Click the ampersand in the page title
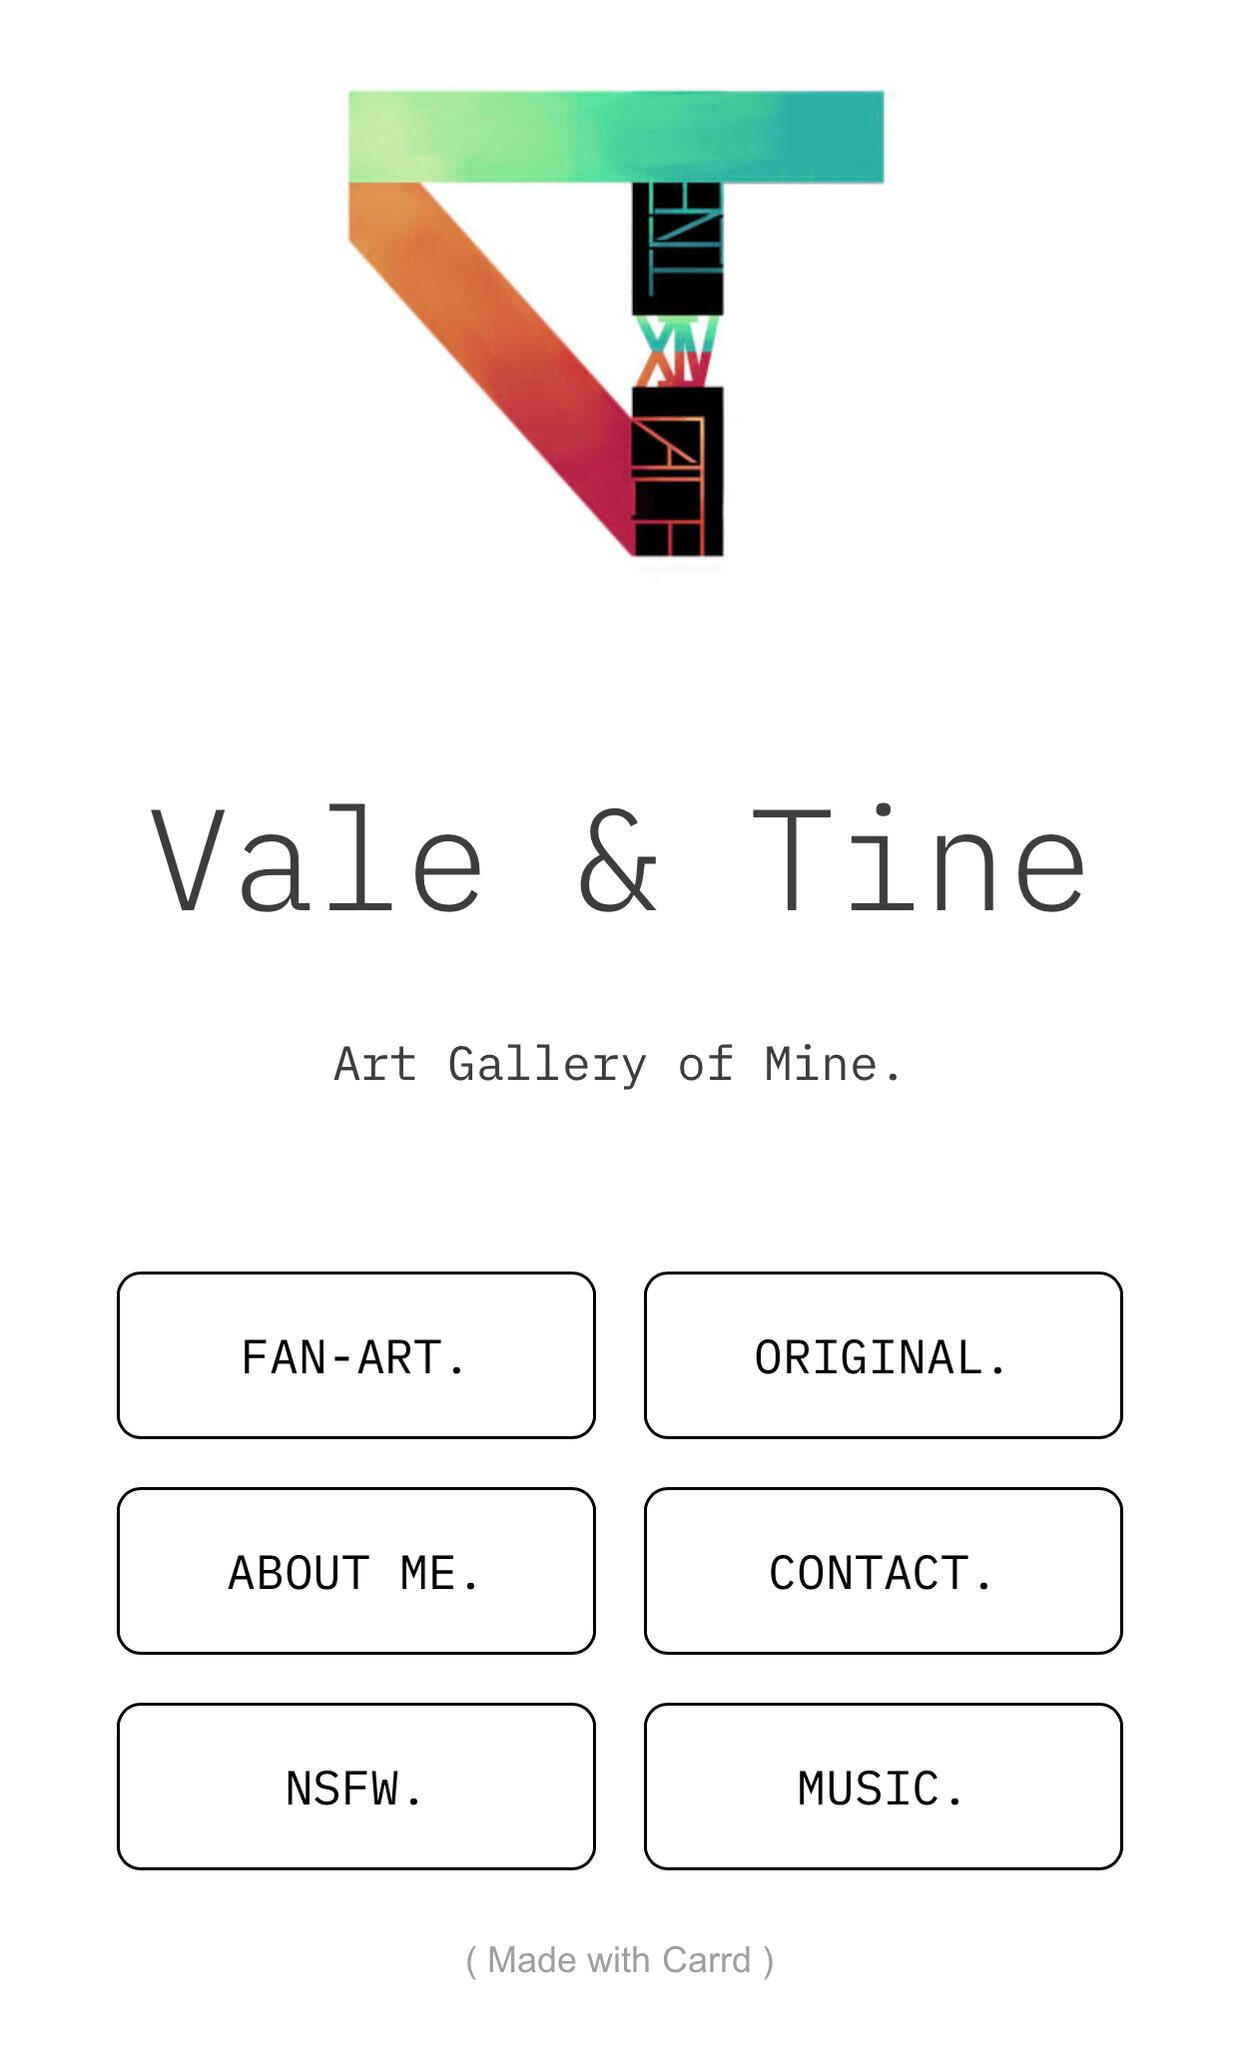This screenshot has width=1240, height=2048. [619, 862]
